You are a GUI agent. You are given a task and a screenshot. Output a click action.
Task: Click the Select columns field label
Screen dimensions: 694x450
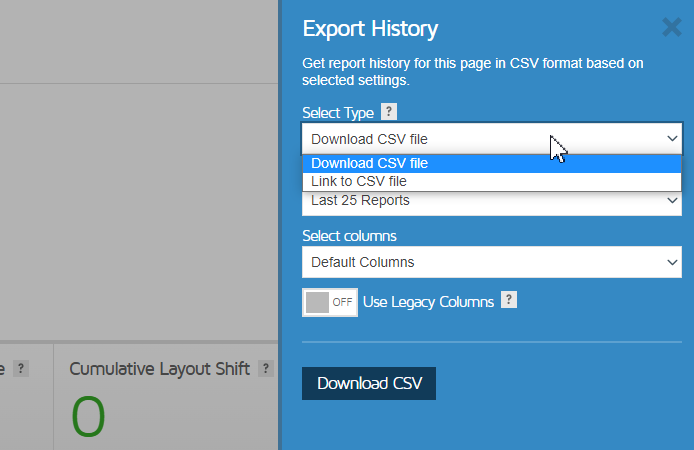349,236
